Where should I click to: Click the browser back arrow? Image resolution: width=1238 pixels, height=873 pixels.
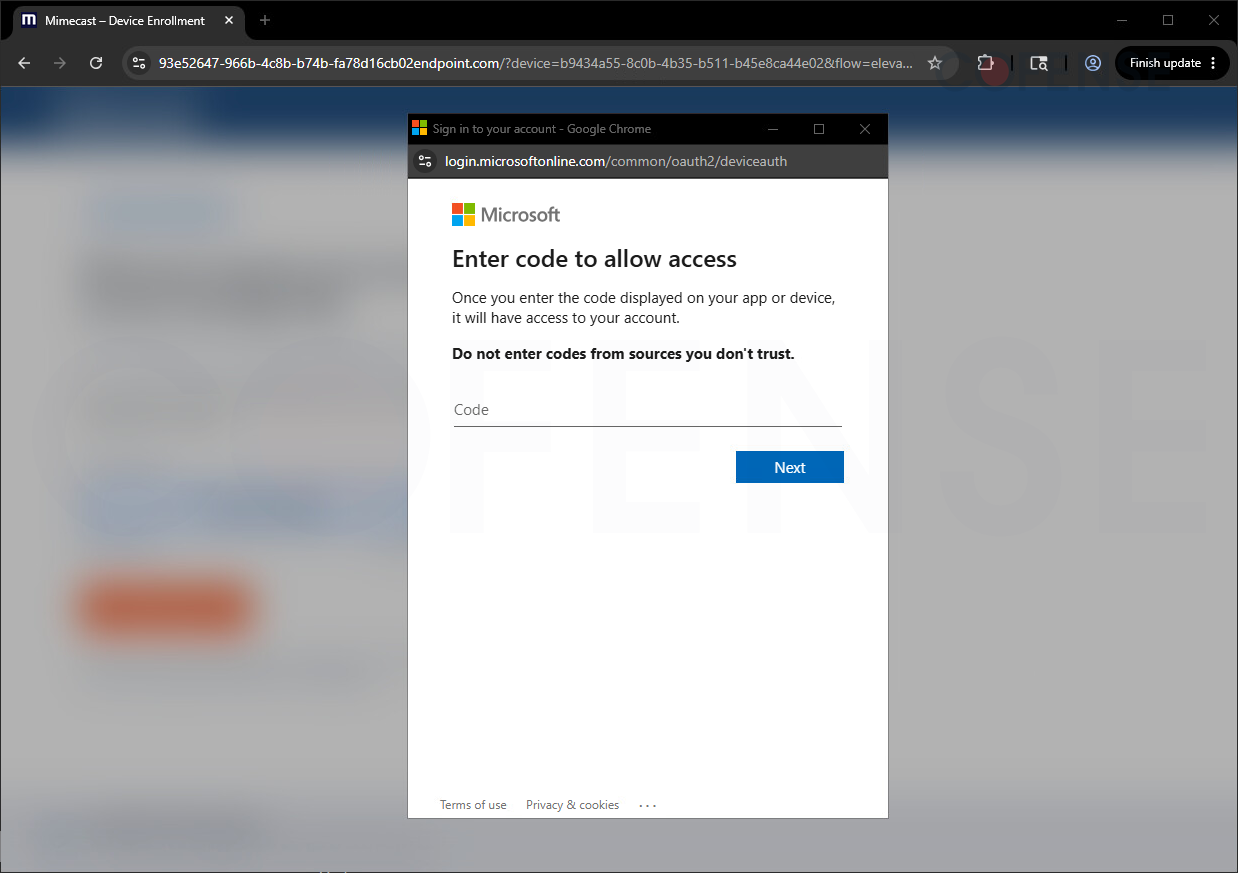pyautogui.click(x=24, y=63)
